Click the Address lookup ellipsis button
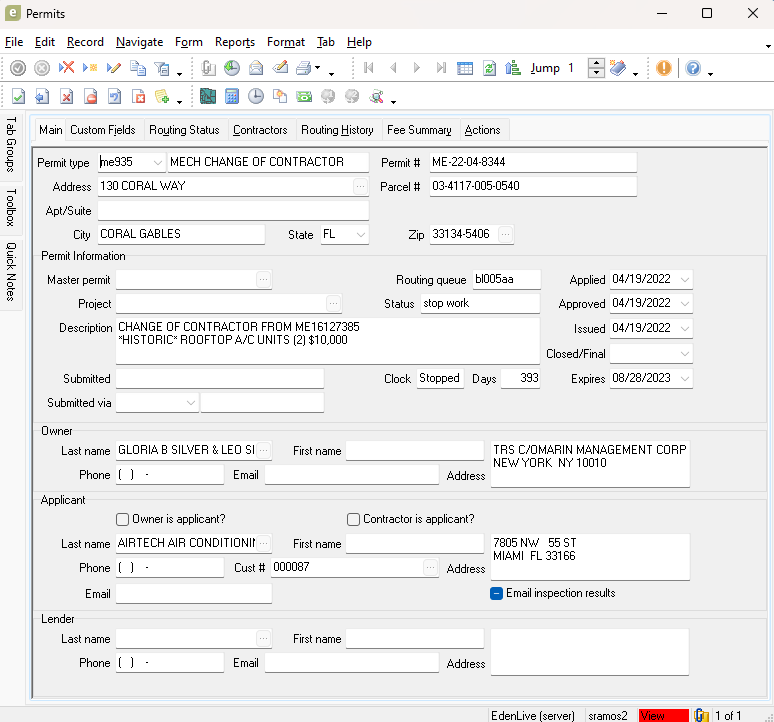Image resolution: width=774 pixels, height=722 pixels. (360, 186)
